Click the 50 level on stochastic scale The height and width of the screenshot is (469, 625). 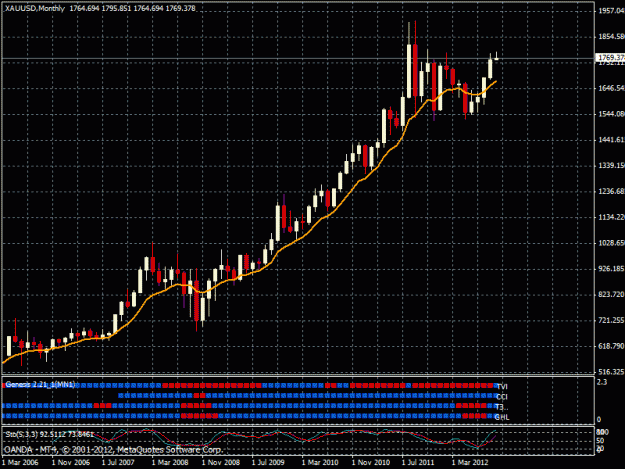click(600, 441)
